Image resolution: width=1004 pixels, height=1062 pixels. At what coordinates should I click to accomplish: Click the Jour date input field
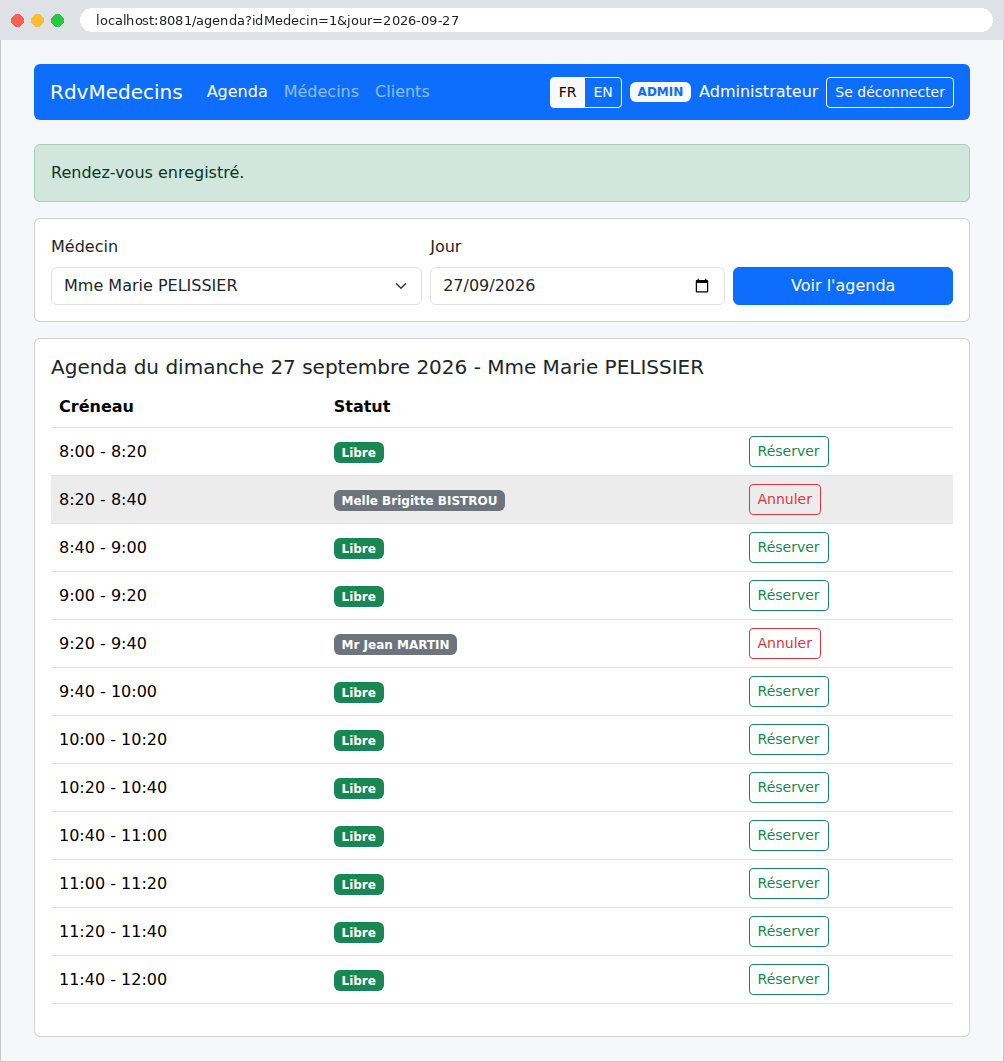tap(577, 286)
